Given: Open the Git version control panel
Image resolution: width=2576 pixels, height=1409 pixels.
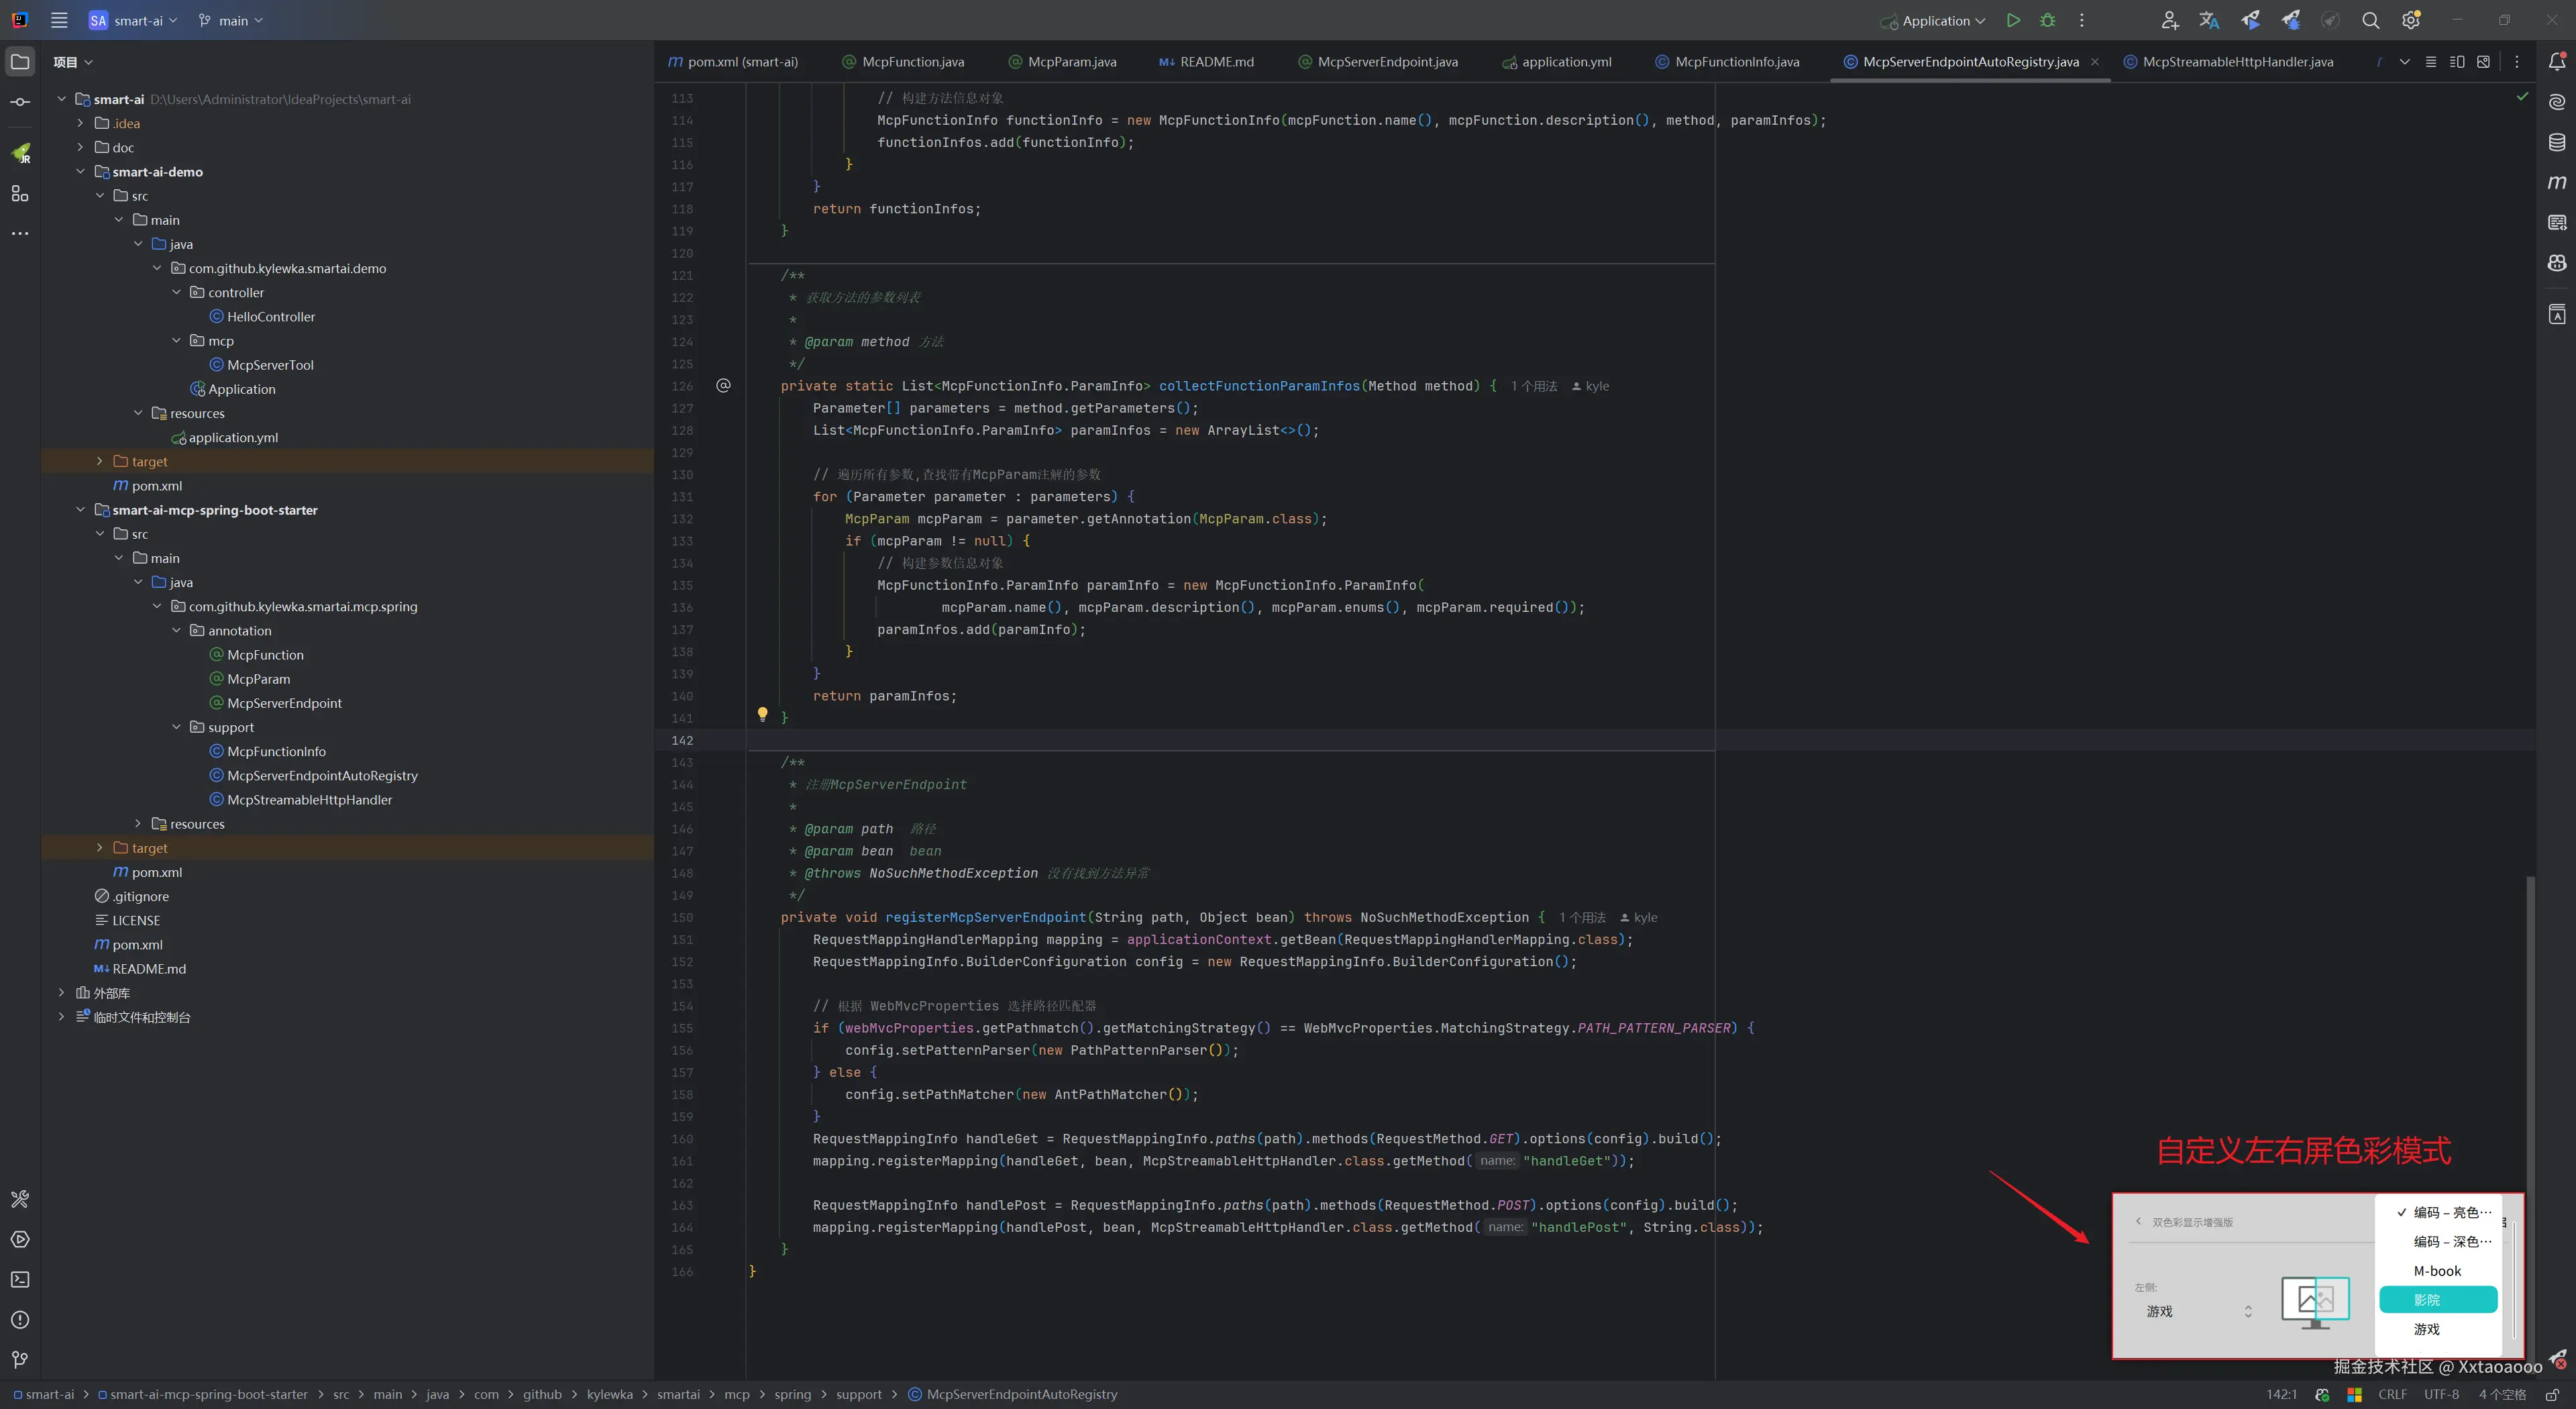Looking at the screenshot, I should pos(20,1359).
